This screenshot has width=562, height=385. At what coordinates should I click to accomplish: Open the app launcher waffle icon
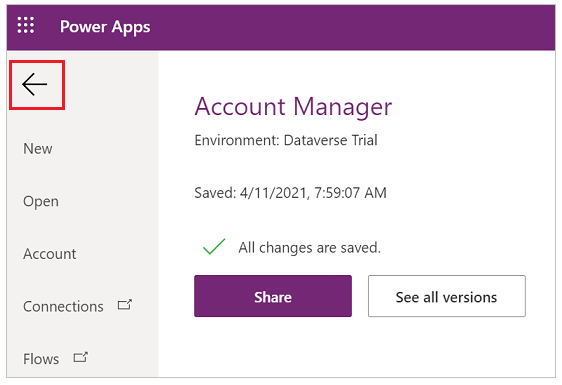(x=26, y=25)
